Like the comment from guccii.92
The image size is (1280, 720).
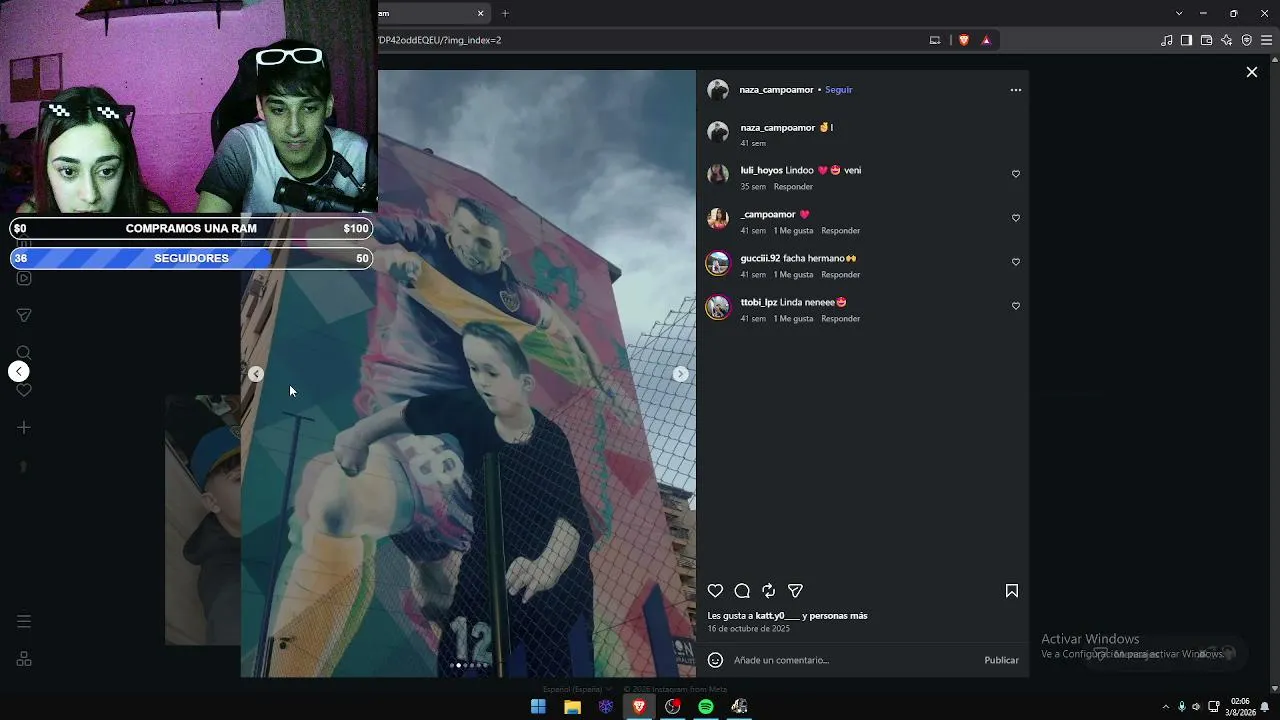click(x=1016, y=262)
